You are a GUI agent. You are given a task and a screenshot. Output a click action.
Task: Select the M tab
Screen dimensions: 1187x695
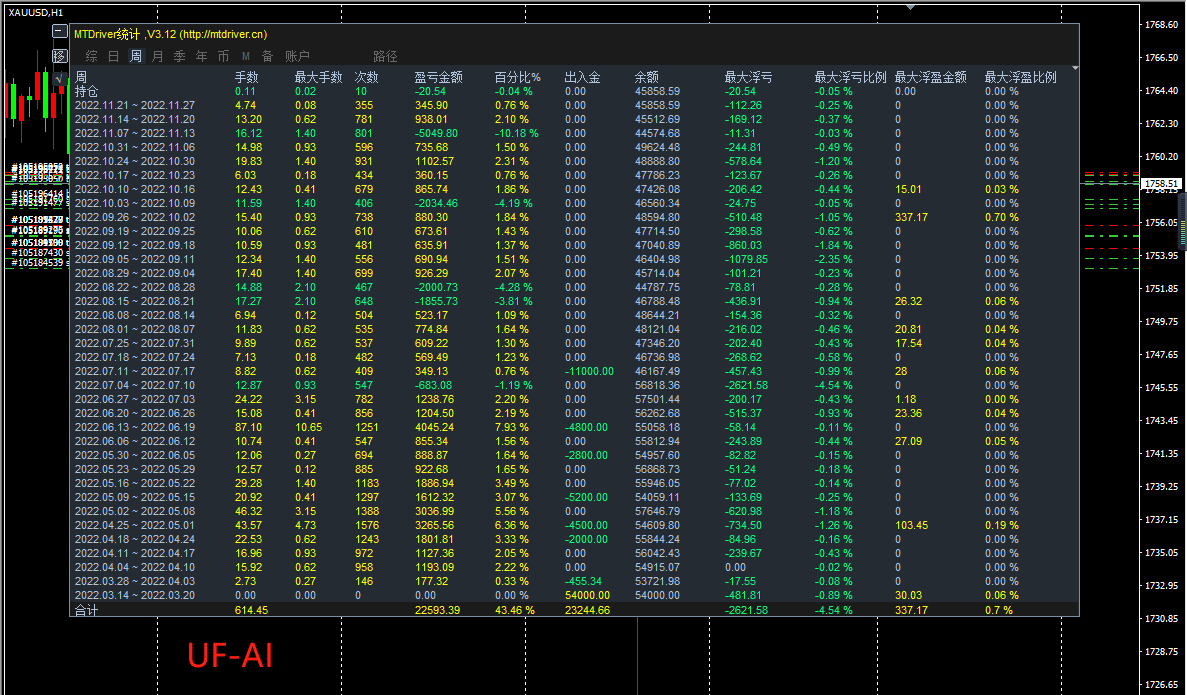pyautogui.click(x=246, y=56)
